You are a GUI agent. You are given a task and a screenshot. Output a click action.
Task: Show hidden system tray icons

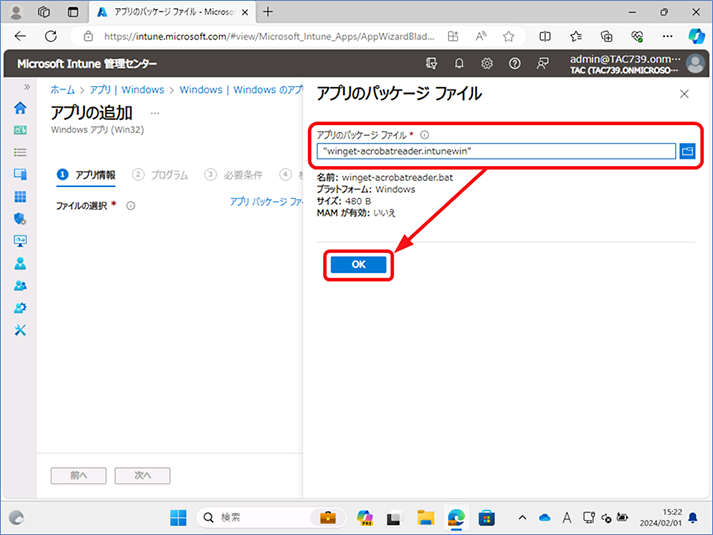[x=522, y=517]
